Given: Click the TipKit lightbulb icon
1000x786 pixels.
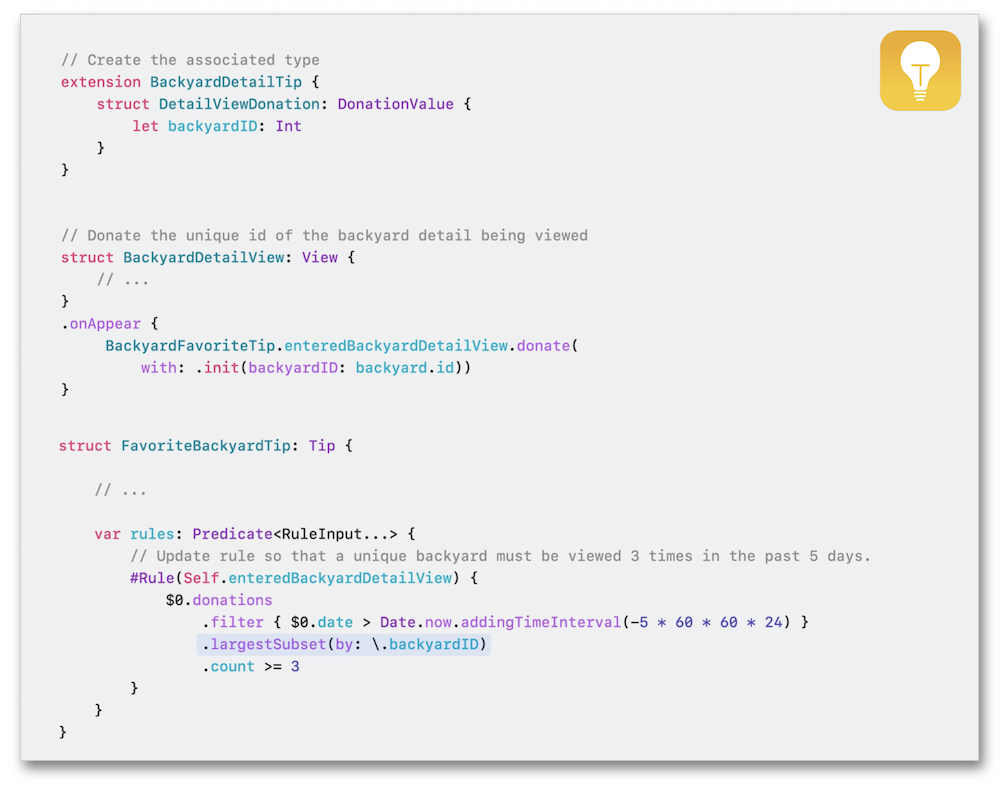Looking at the screenshot, I should click(x=920, y=70).
